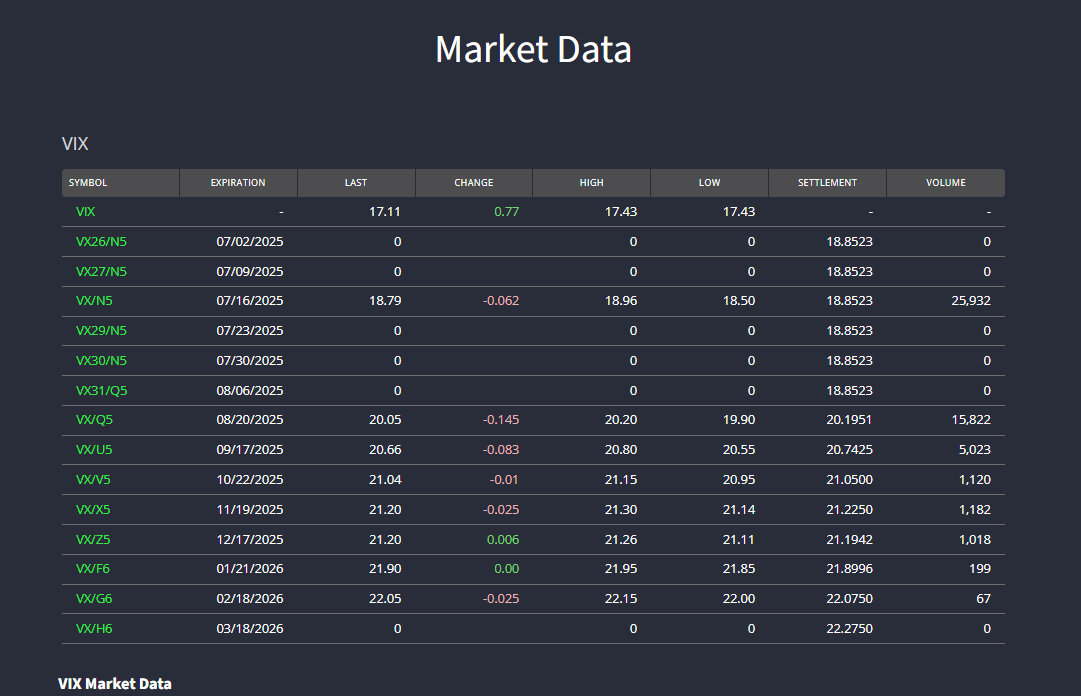Open the VX/N5 futures link
Screen dimensions: 1081x696
(94, 301)
